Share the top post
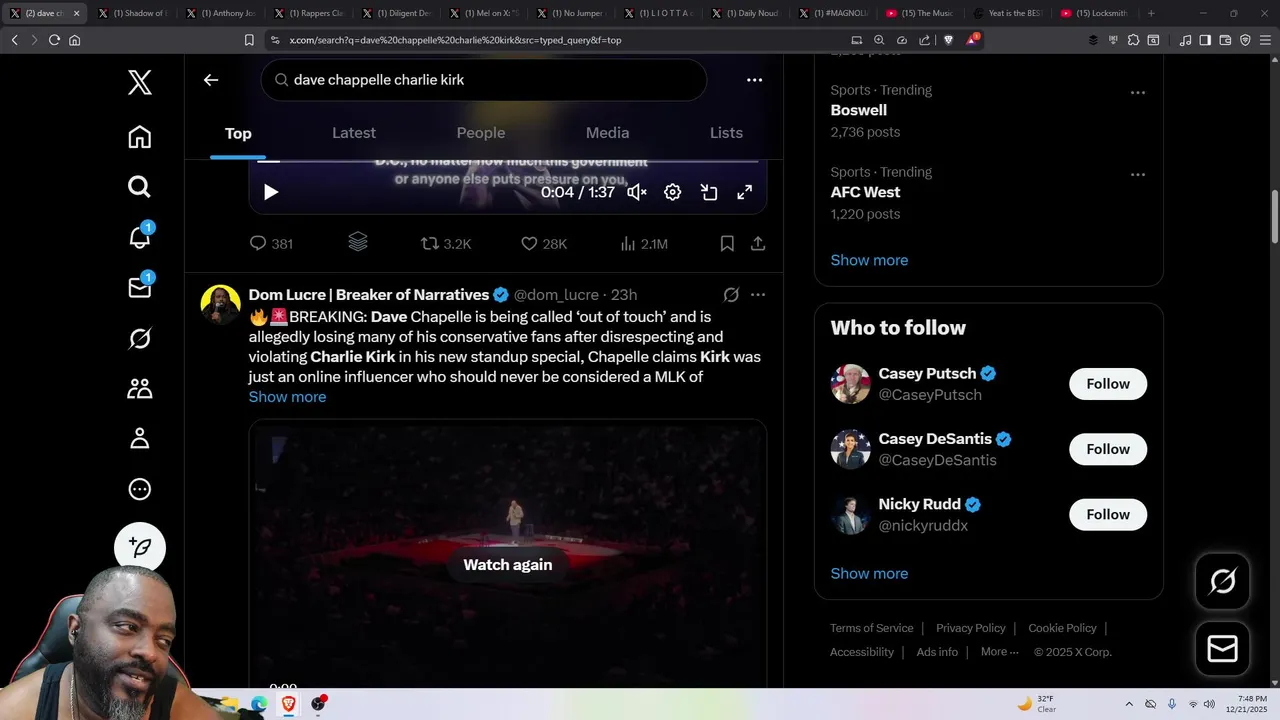The height and width of the screenshot is (720, 1280). [x=758, y=244]
